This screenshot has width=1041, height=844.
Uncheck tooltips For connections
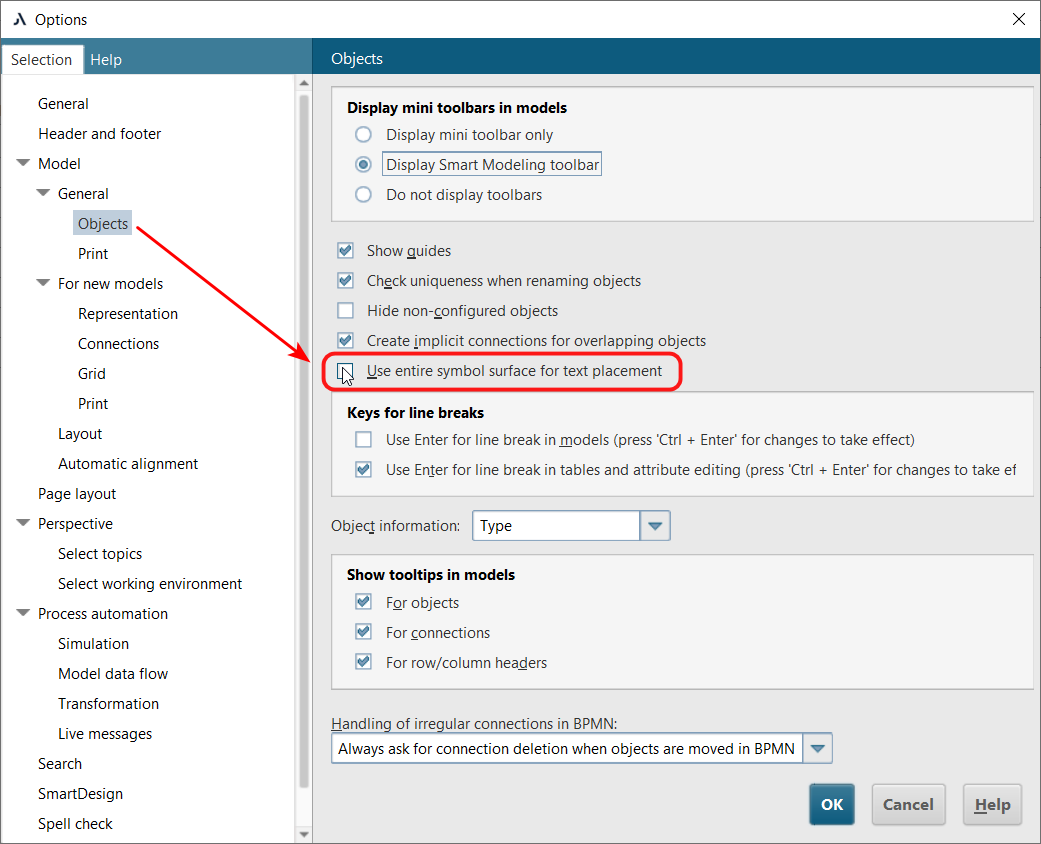[x=364, y=633]
